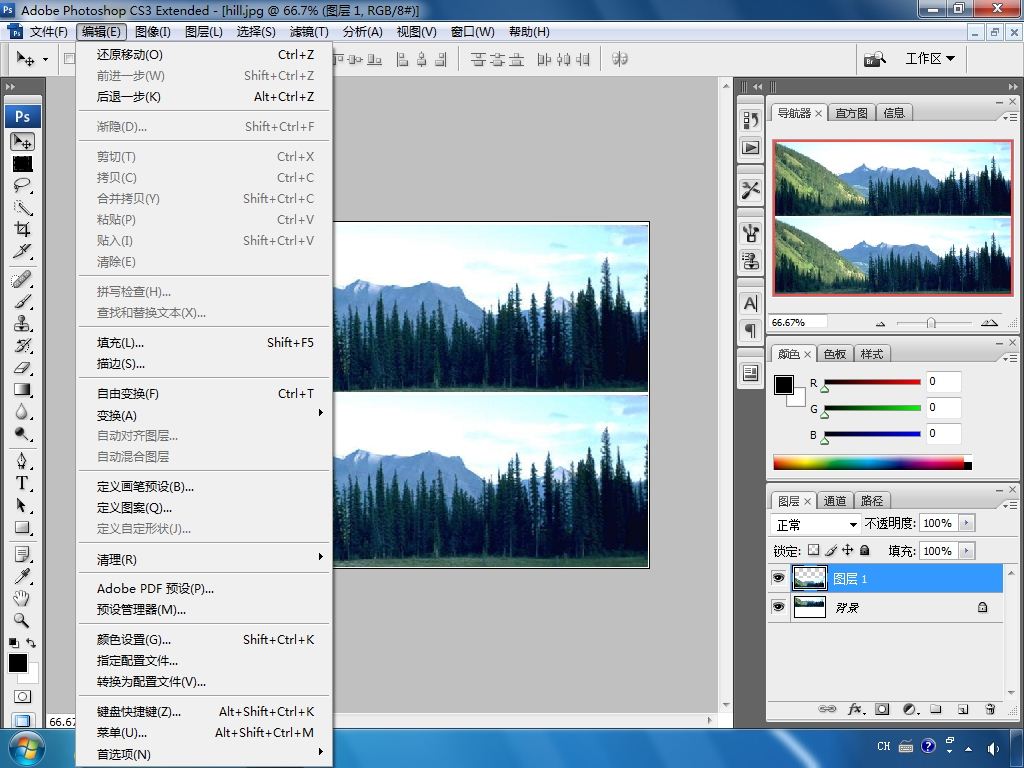Select the Eraser tool
The width and height of the screenshot is (1024, 768).
point(22,368)
